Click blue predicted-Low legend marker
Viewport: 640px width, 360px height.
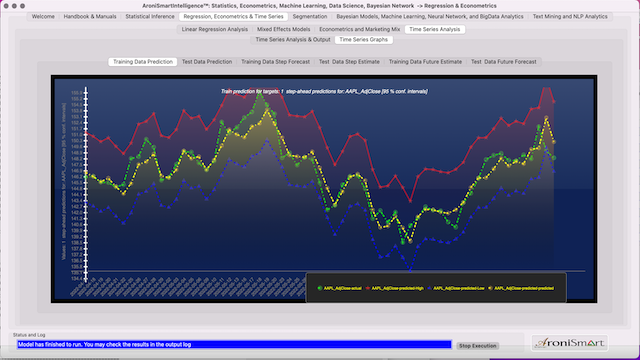429,288
